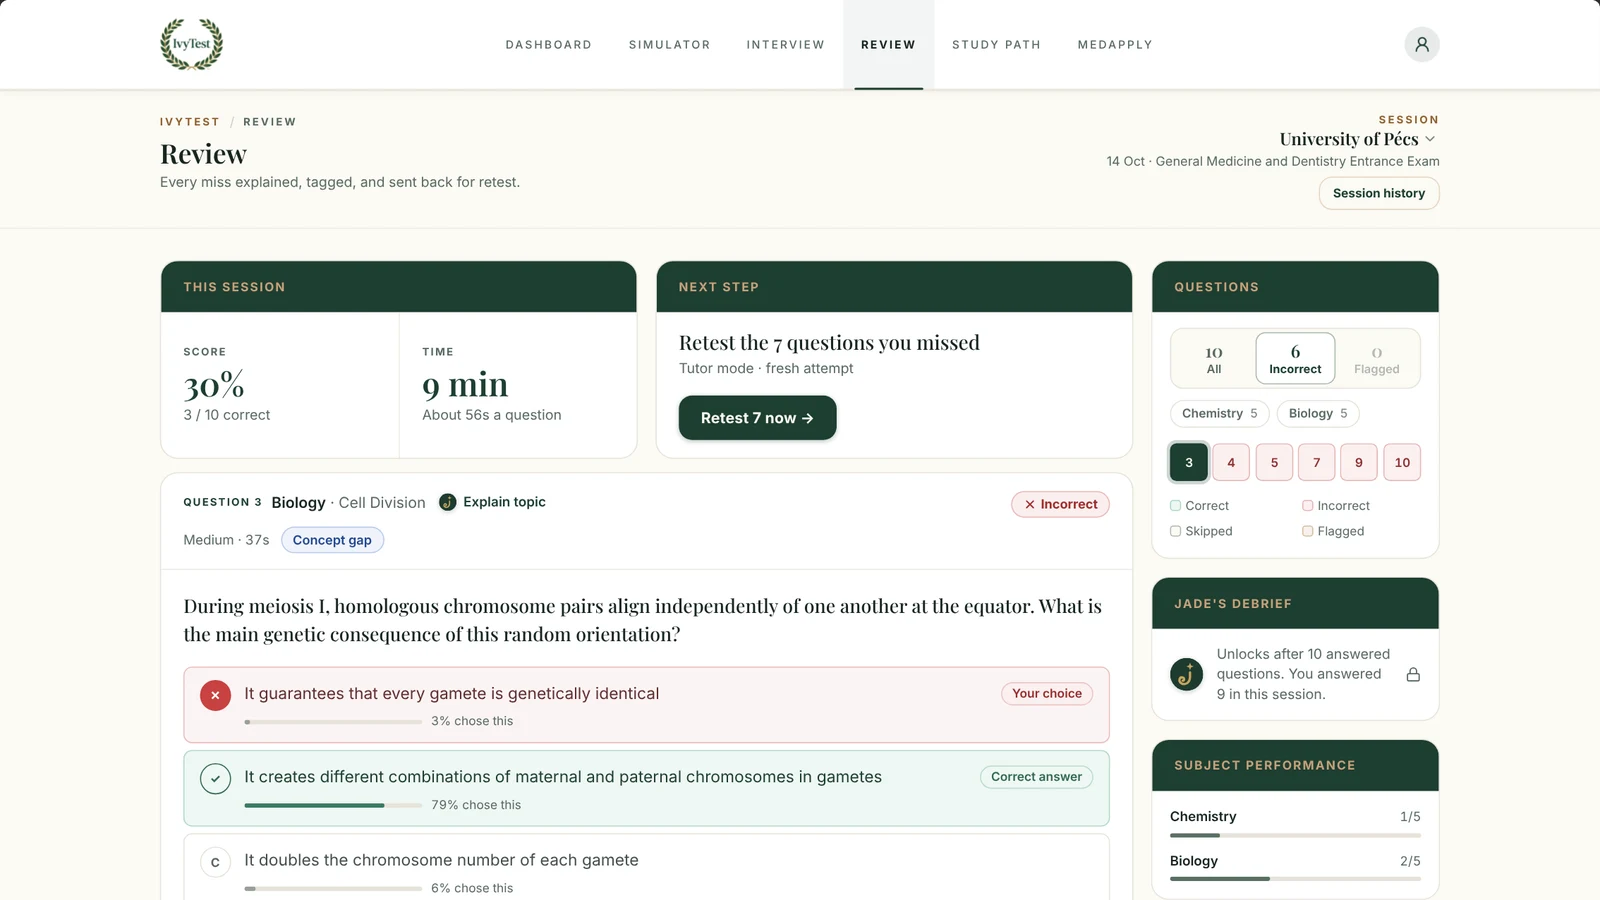Open the MedApply tab
The width and height of the screenshot is (1600, 900).
point(1115,45)
